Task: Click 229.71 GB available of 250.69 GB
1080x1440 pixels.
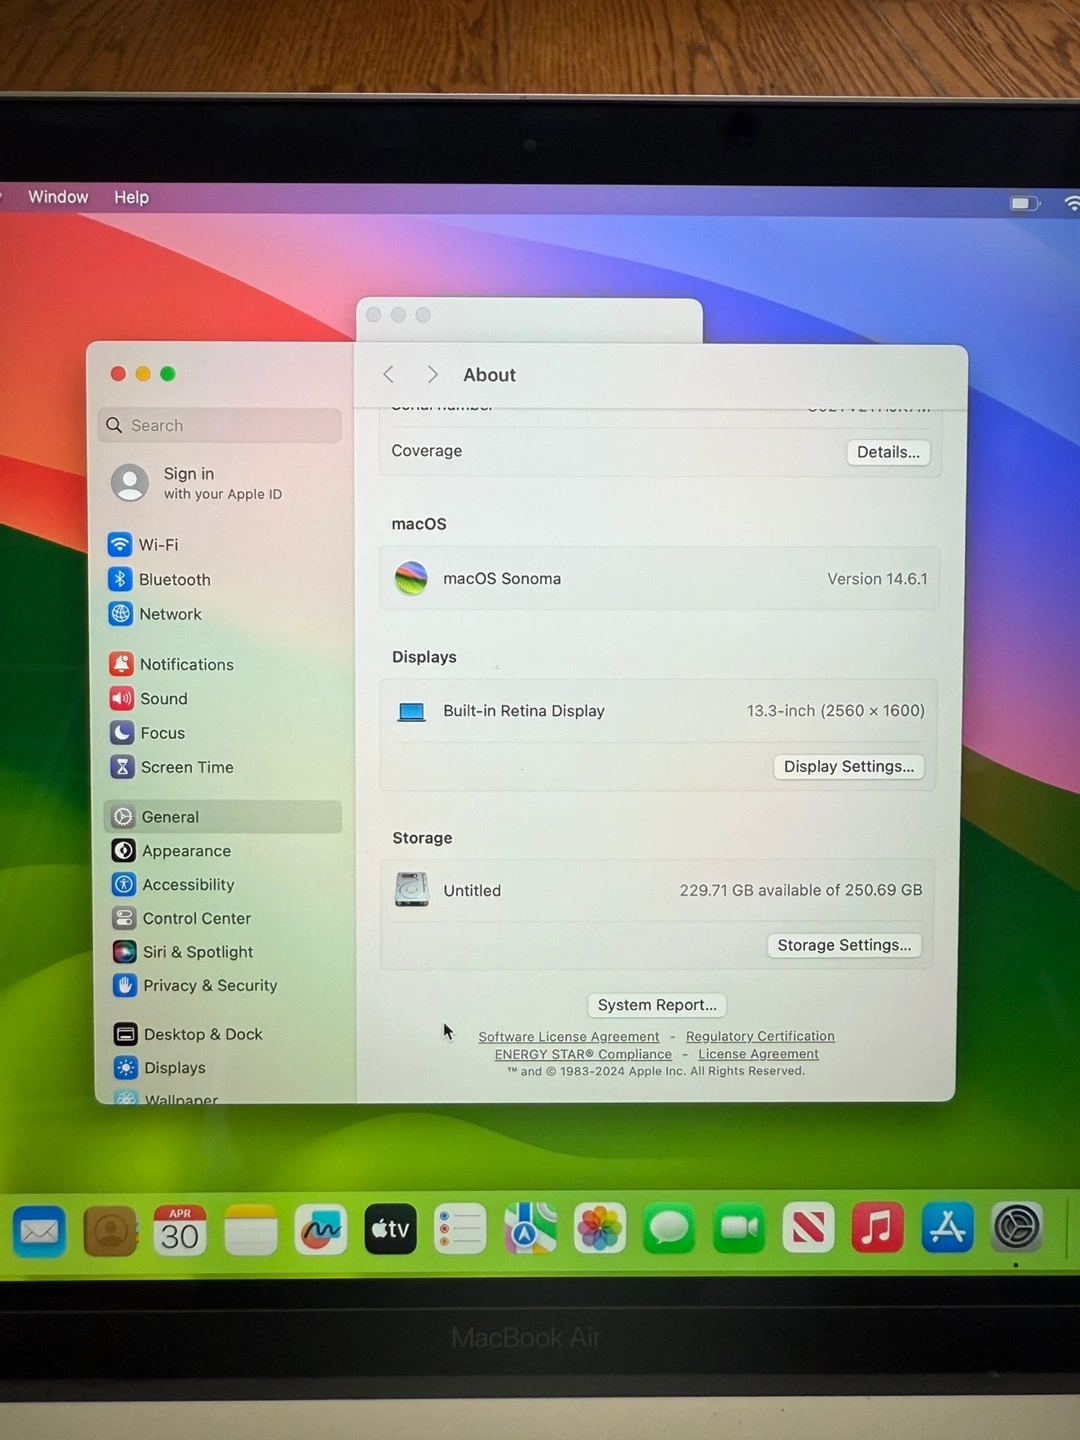Action: (x=801, y=890)
